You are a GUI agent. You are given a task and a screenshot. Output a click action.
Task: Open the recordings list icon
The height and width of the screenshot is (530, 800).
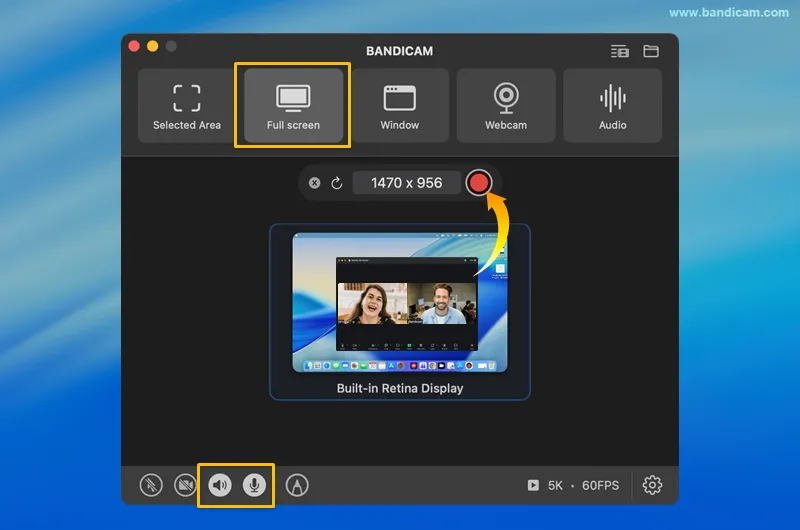[x=620, y=51]
